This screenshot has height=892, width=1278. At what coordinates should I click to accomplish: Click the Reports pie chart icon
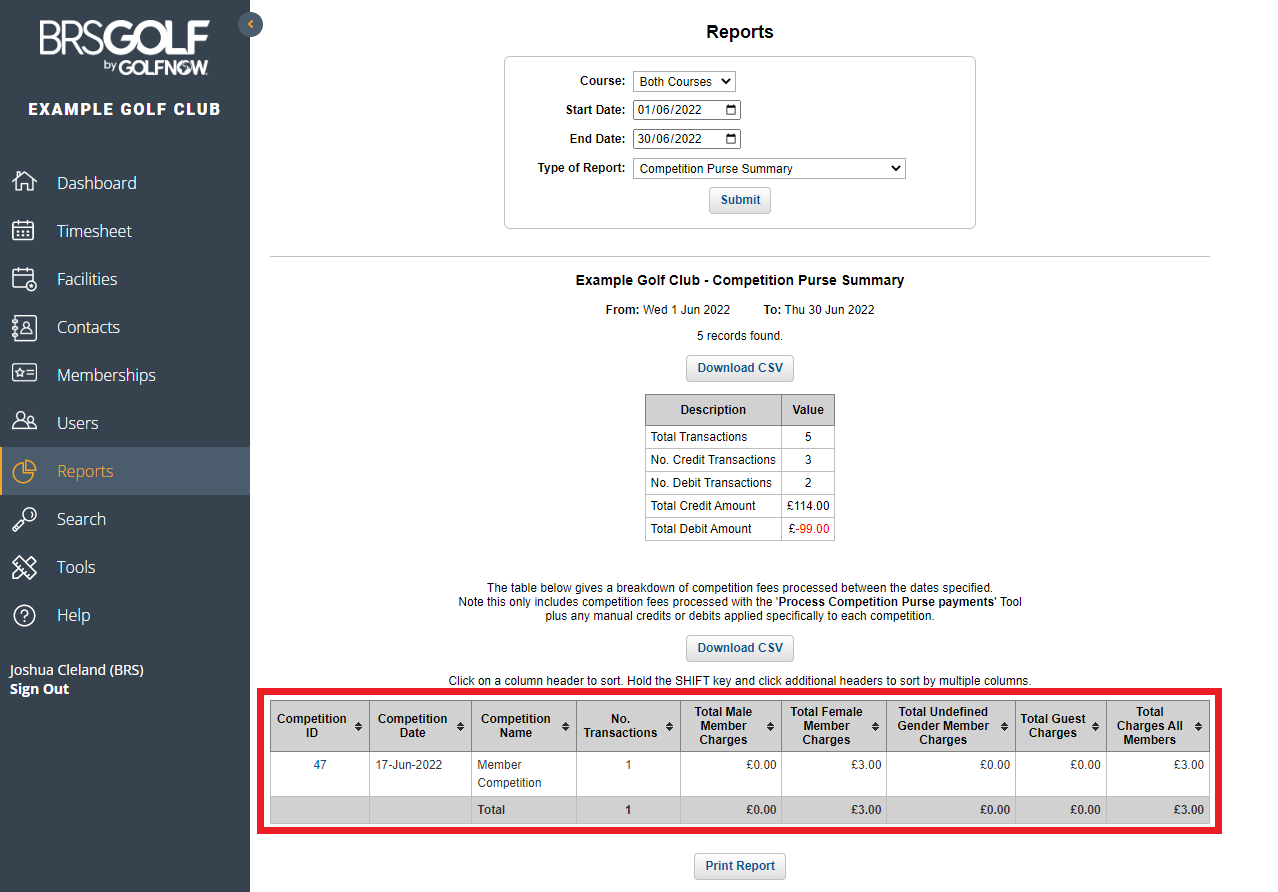click(24, 470)
